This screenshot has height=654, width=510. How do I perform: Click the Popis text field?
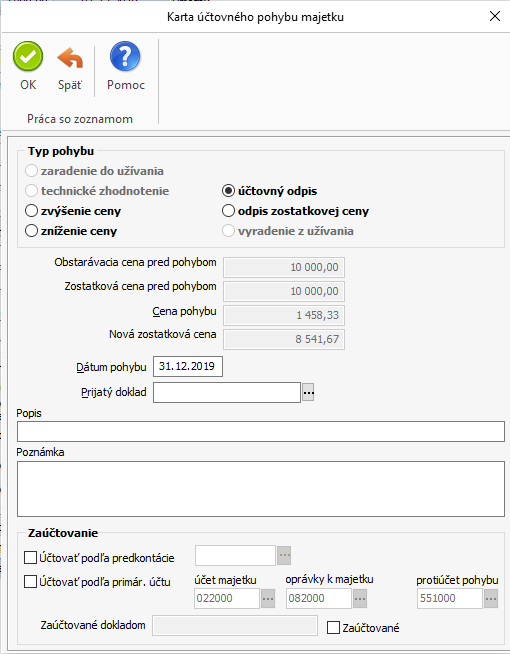(x=261, y=431)
